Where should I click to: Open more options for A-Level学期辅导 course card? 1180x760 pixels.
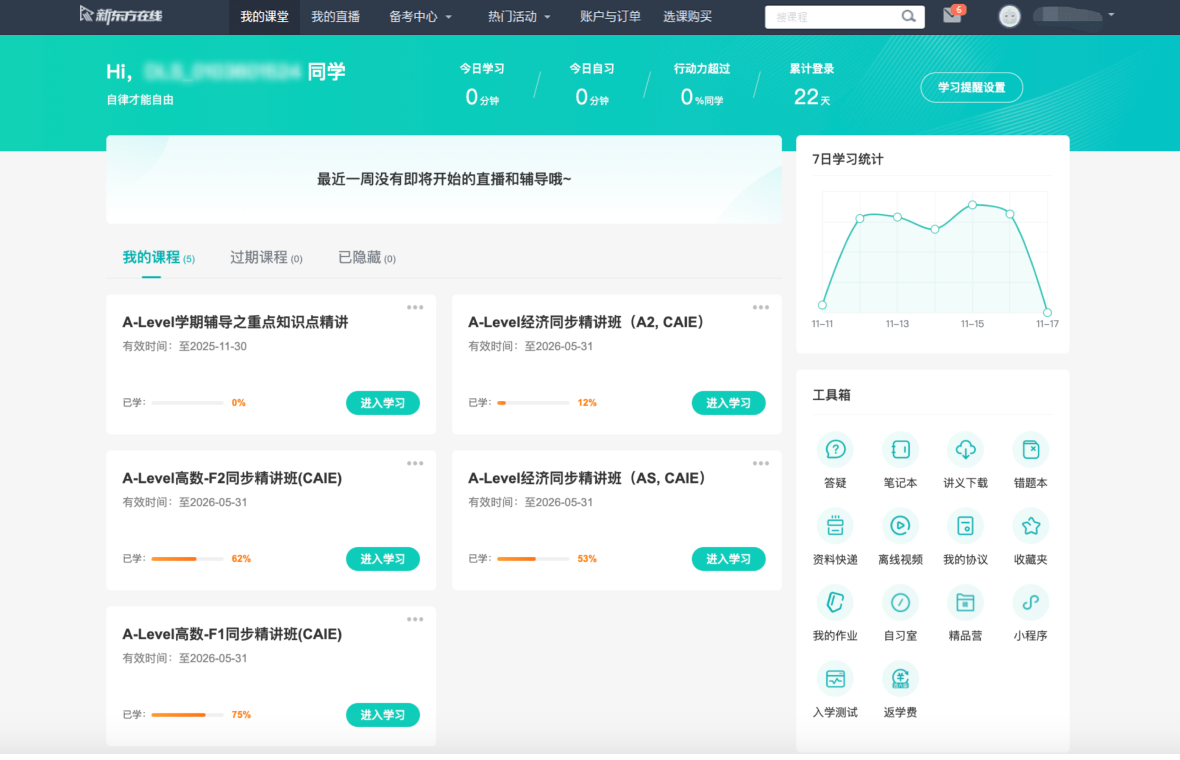415,307
